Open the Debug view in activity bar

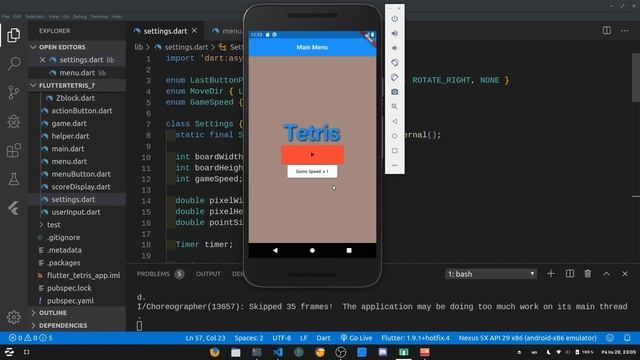click(13, 121)
